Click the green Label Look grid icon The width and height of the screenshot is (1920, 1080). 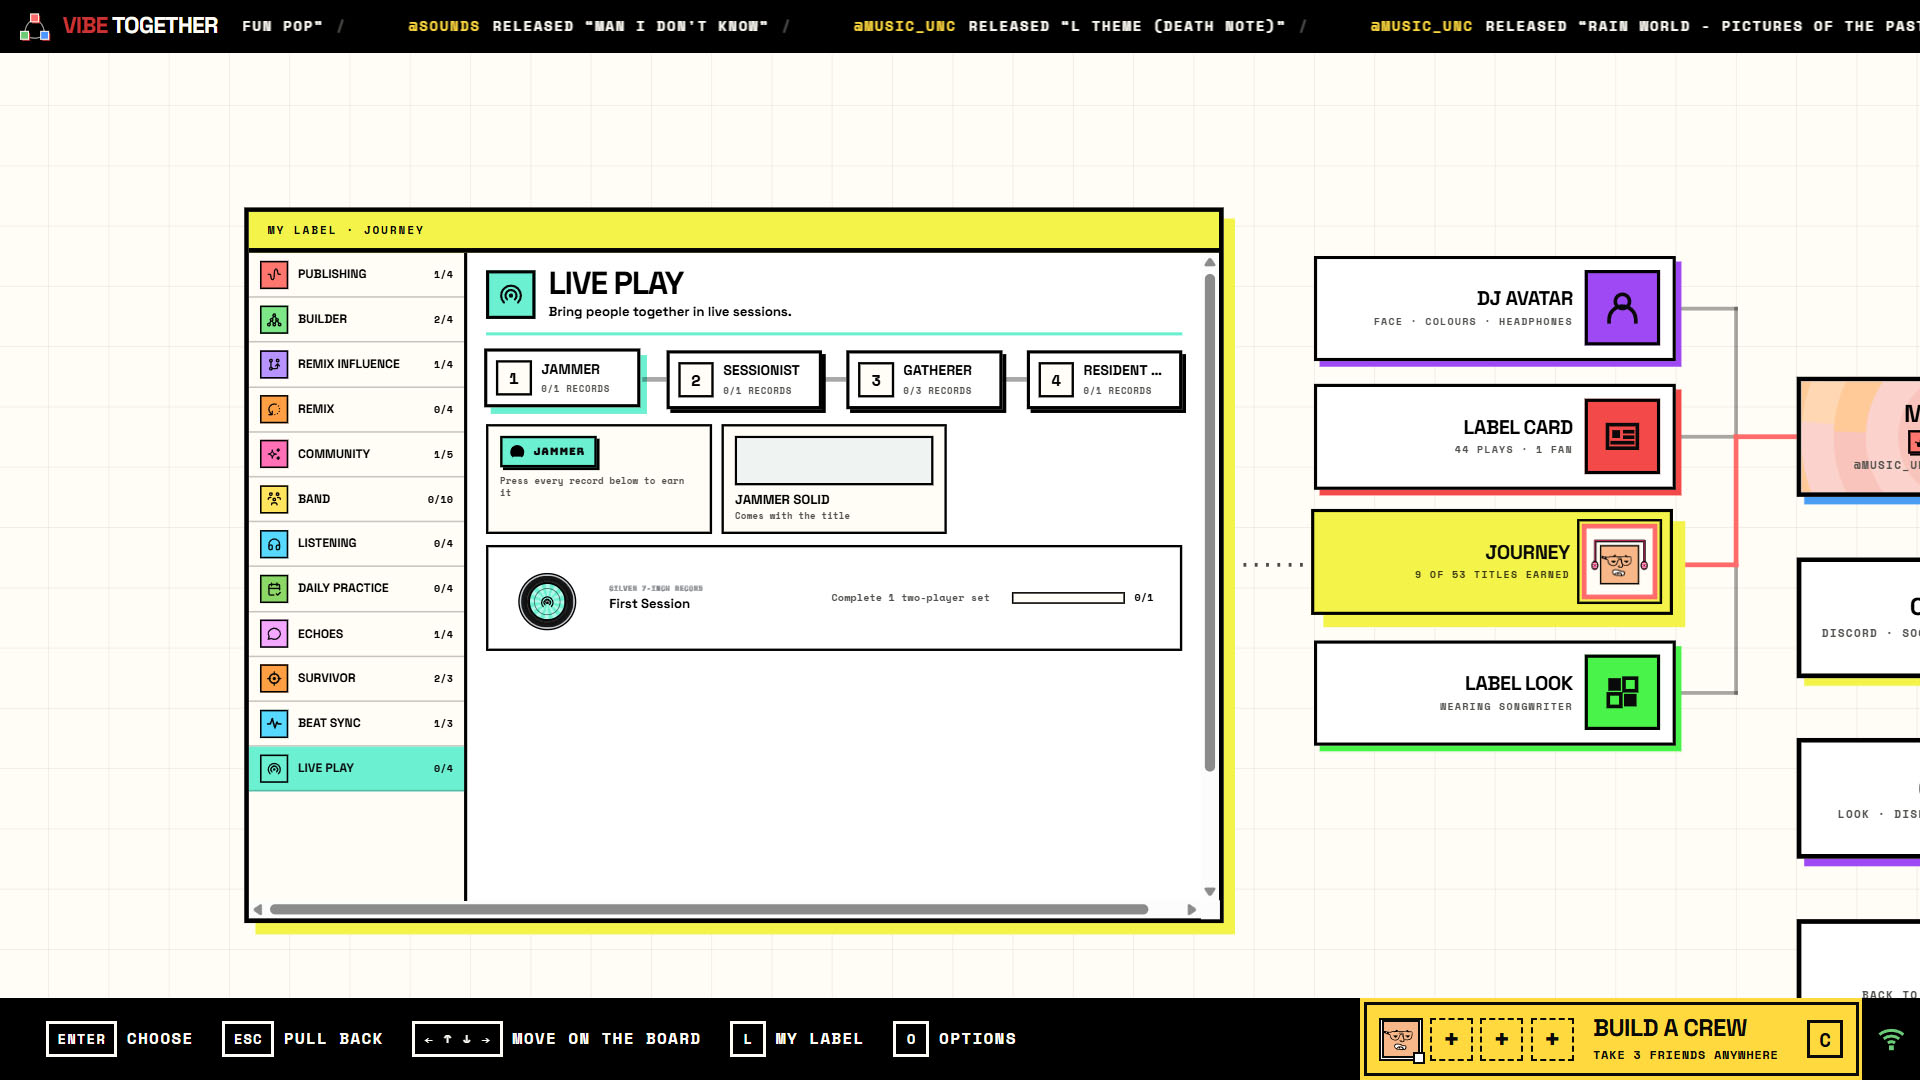(1622, 692)
